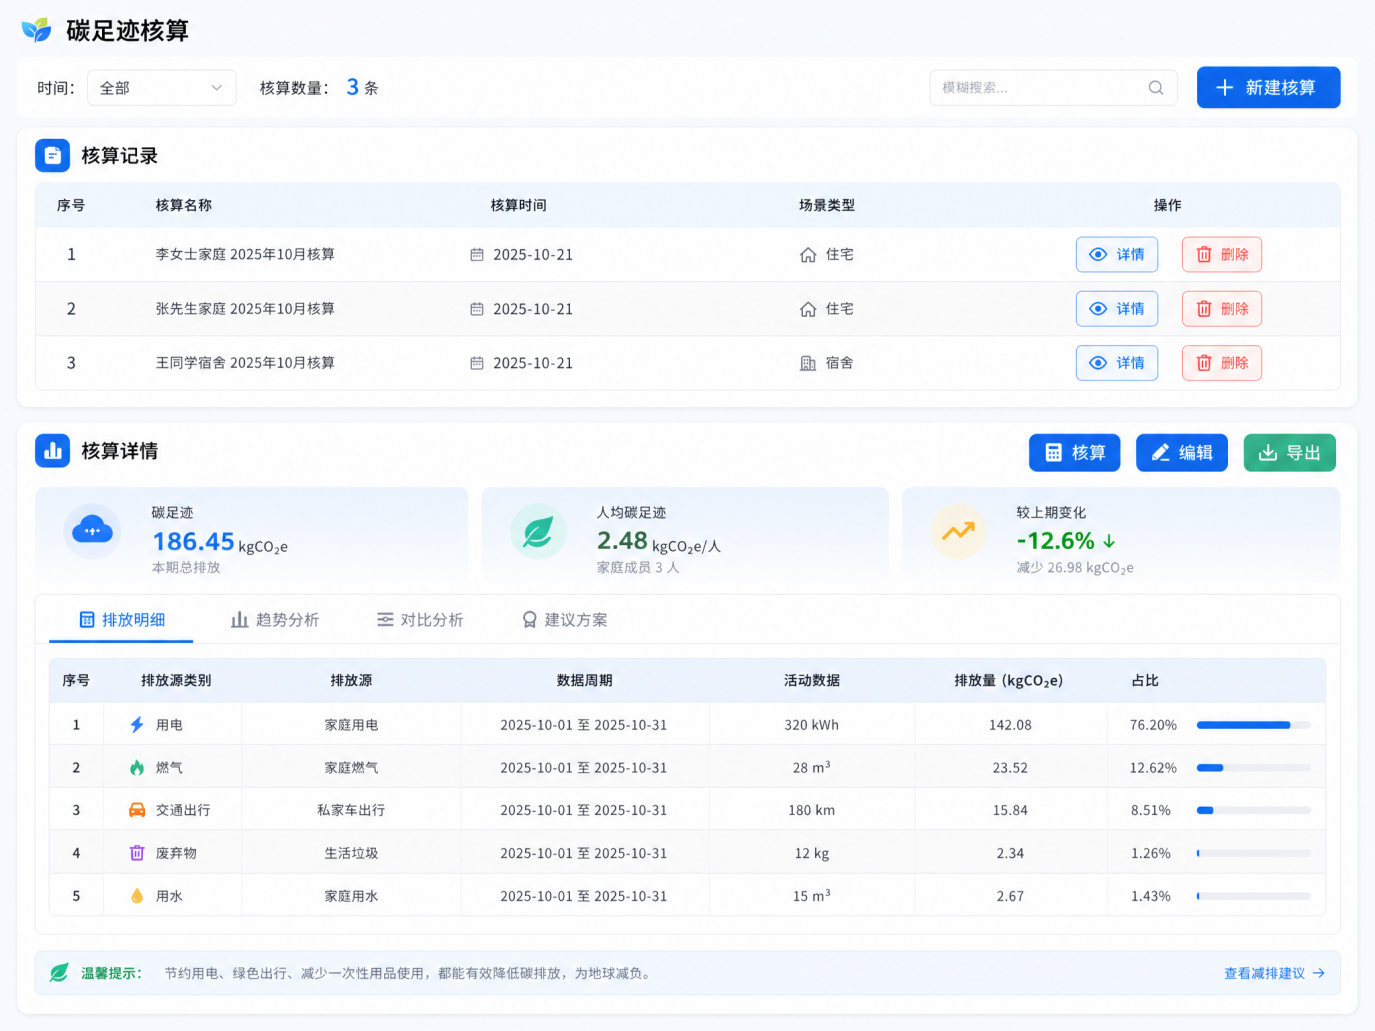Click the 186.45 carbon footprint value
1375x1031 pixels.
[x=193, y=541]
